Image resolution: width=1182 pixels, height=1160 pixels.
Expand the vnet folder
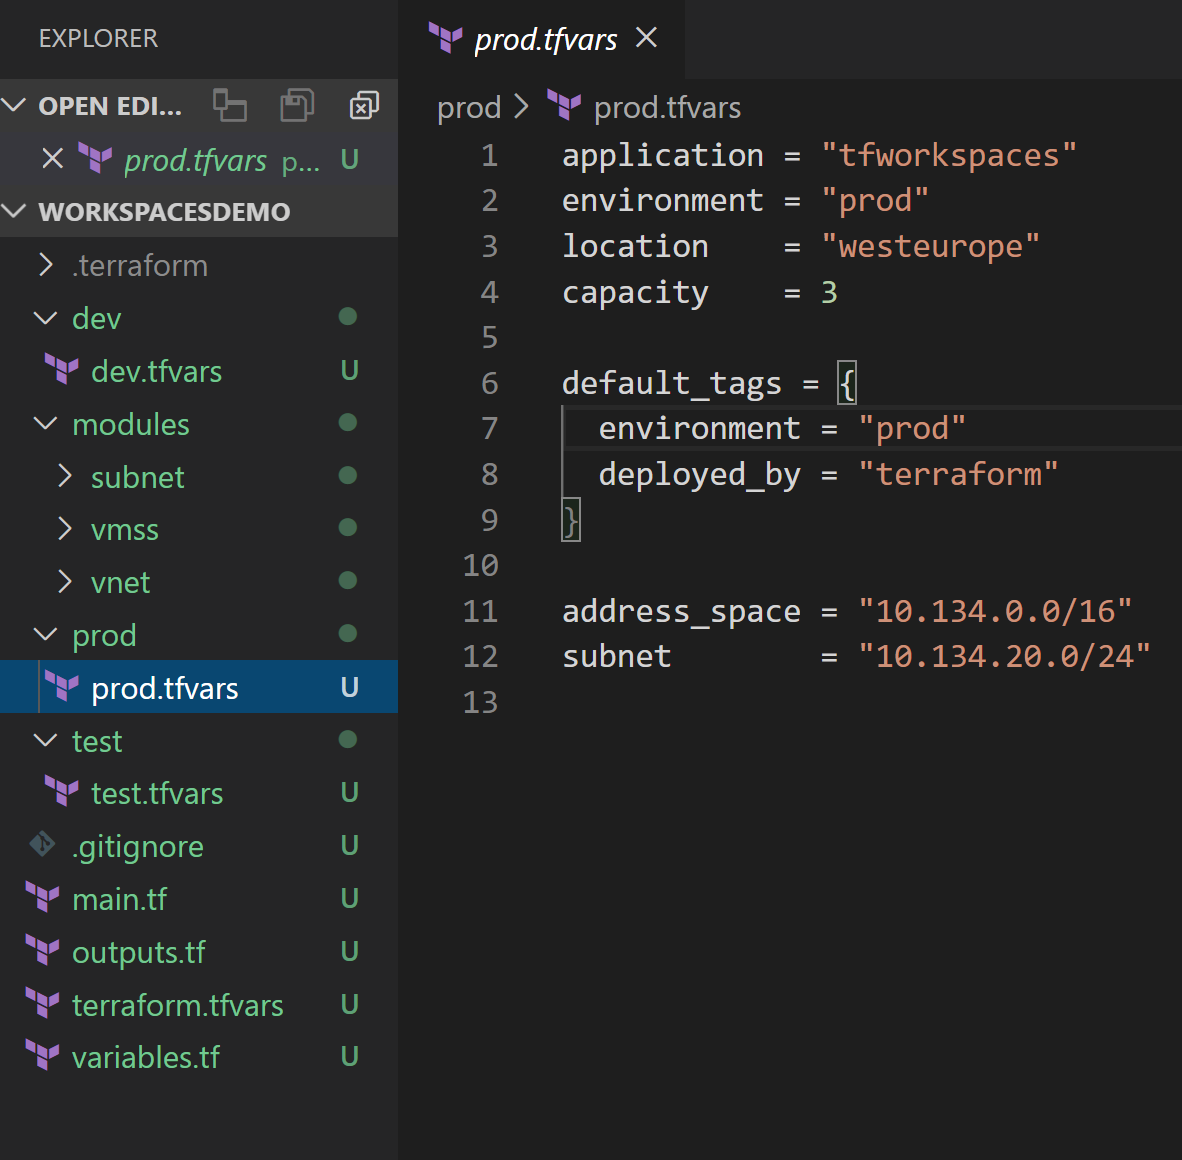[x=65, y=582]
